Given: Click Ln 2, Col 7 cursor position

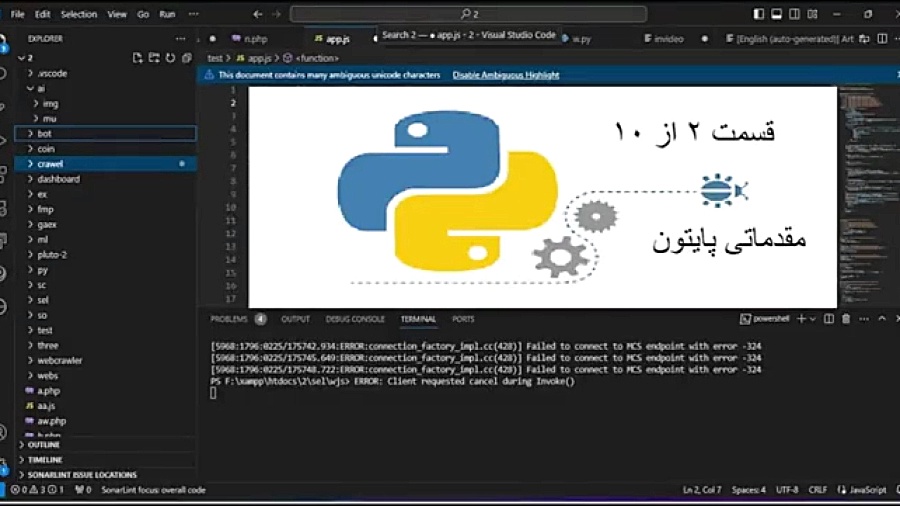Looking at the screenshot, I should [701, 490].
